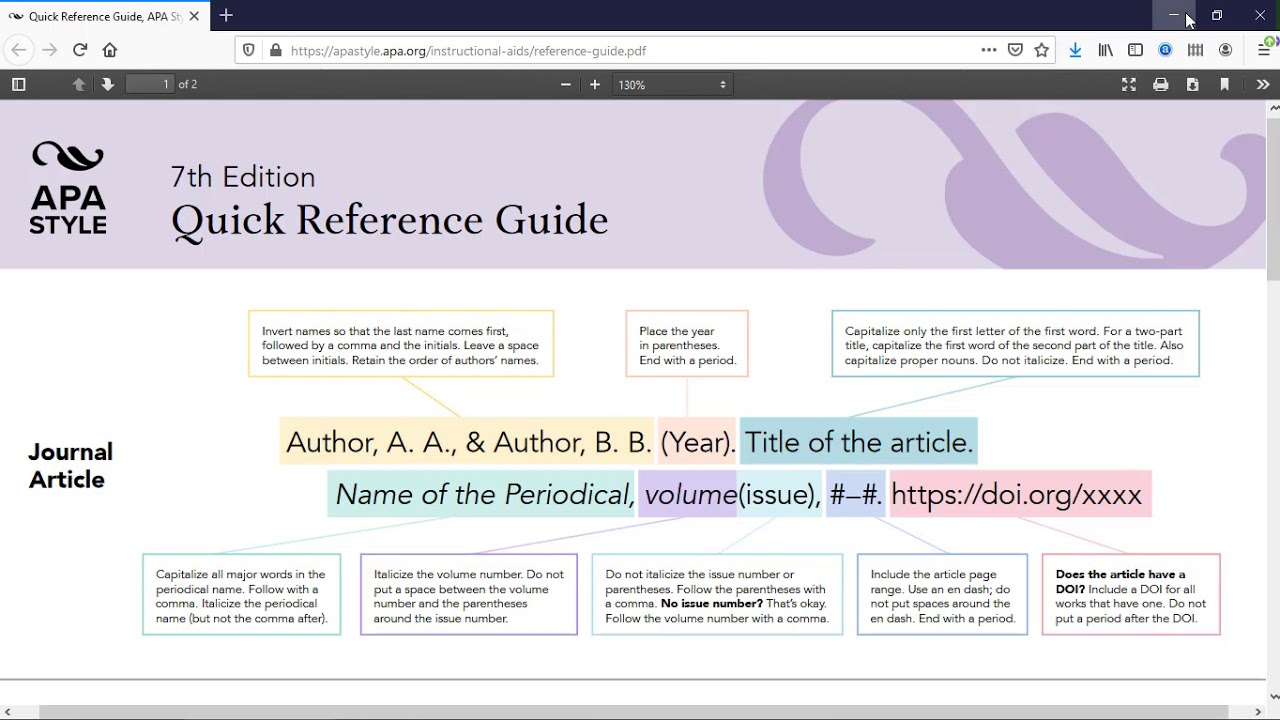The height and width of the screenshot is (720, 1280).
Task: Go forward in browser history
Action: 49,50
